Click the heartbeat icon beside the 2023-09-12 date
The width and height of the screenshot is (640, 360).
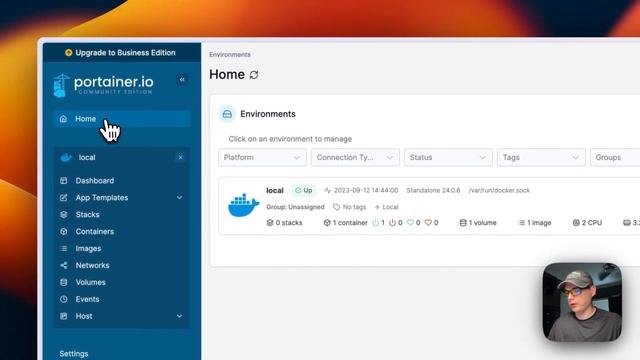[327, 190]
